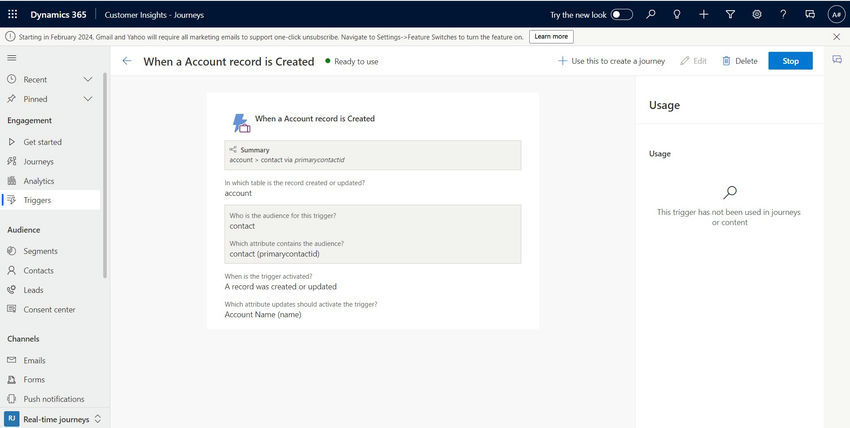Click Use this to create a journey
This screenshot has height=428, width=850.
point(611,61)
